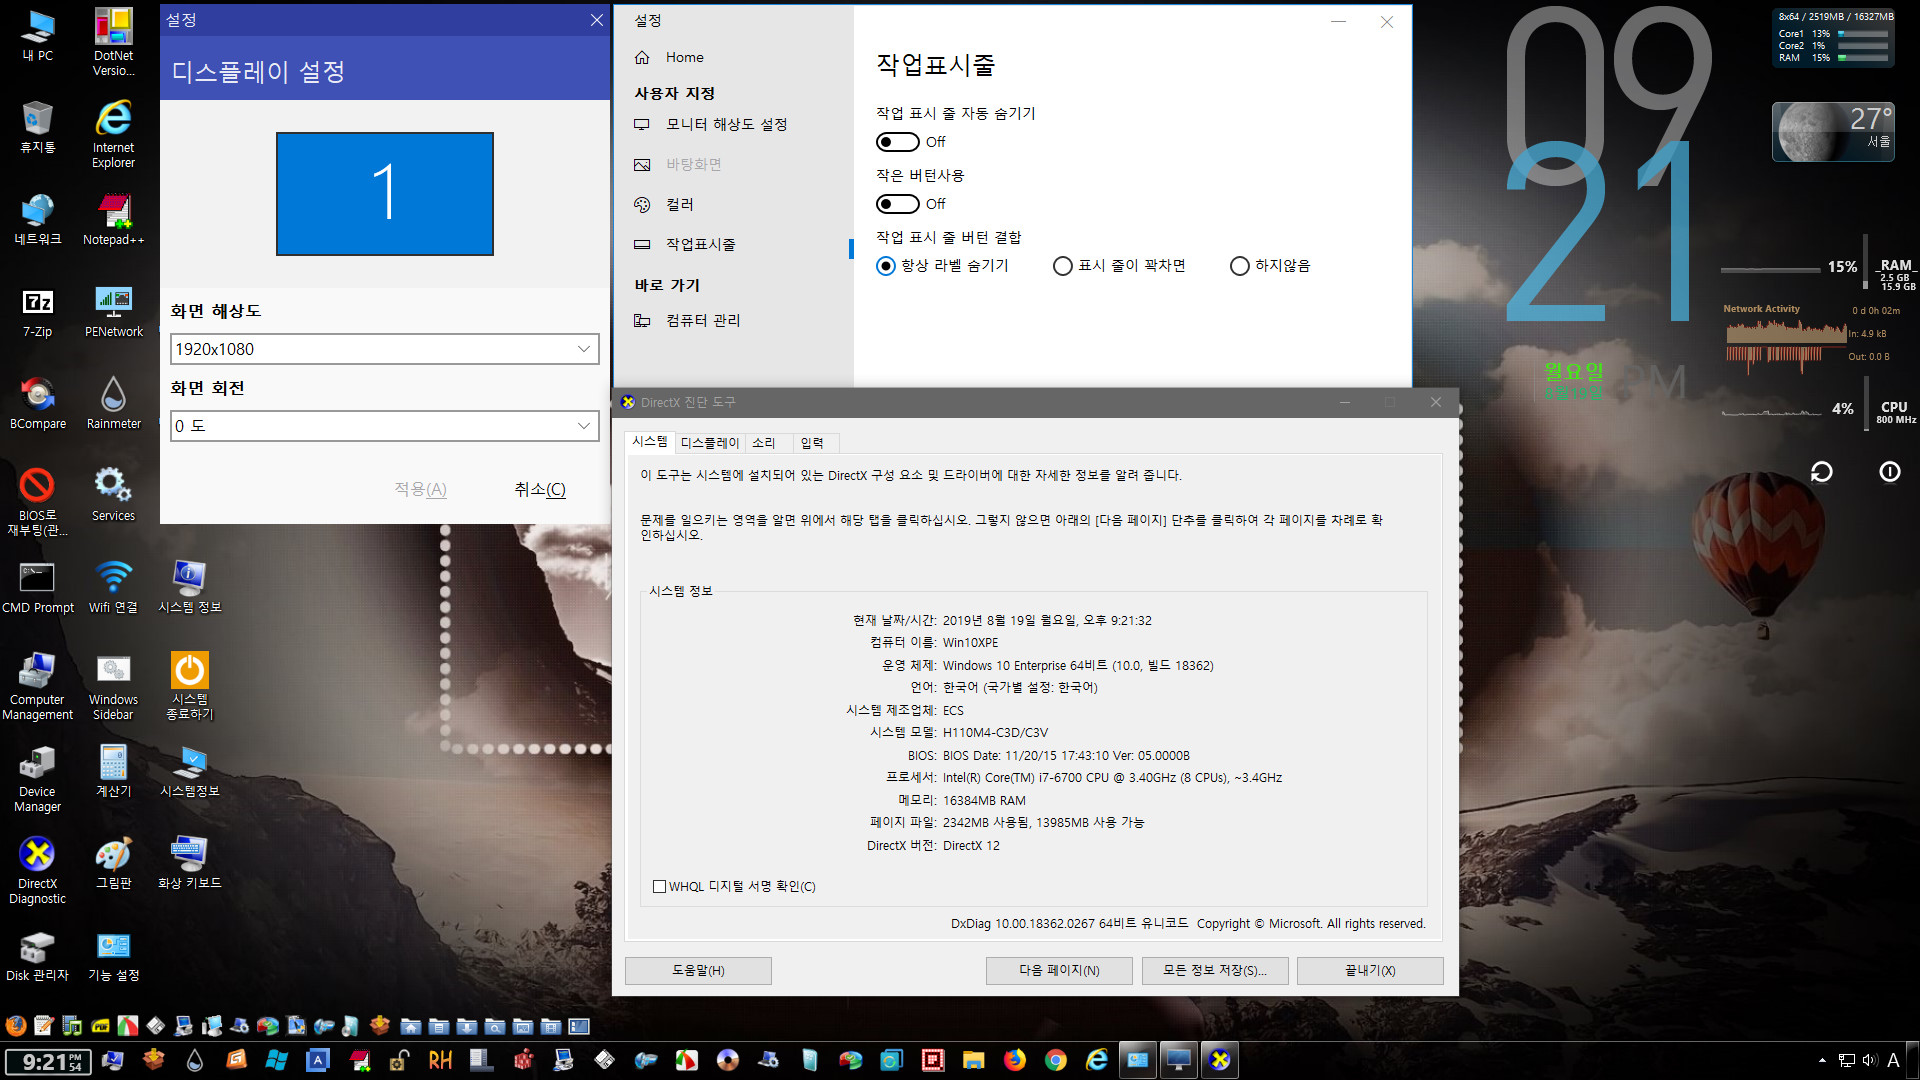This screenshot has height=1080, width=1920.
Task: Switch to 디스플레이 tab in DirectX tool
Action: [710, 443]
